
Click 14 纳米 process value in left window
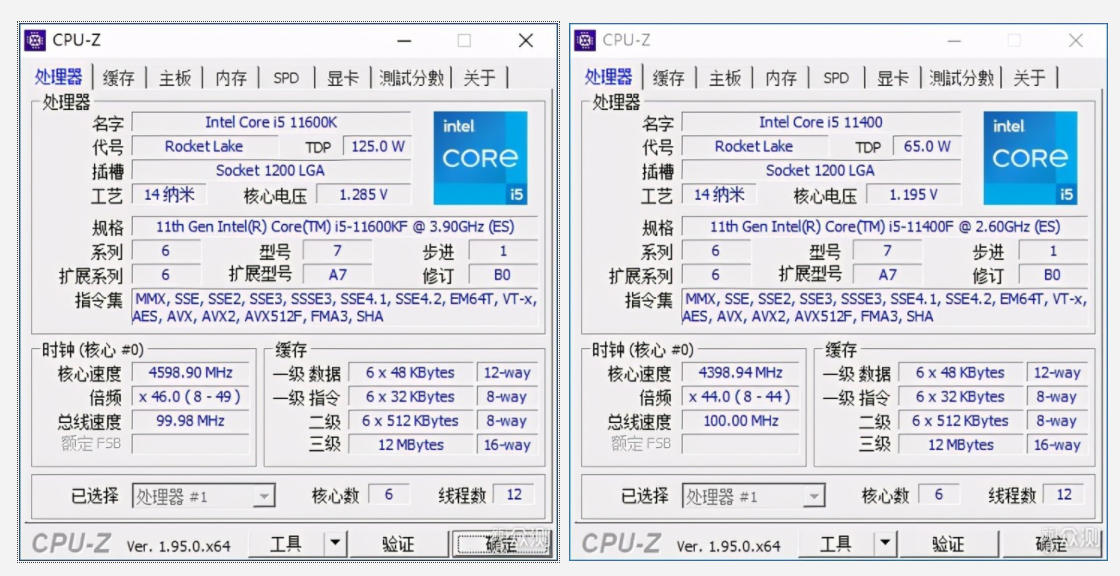coord(169,194)
